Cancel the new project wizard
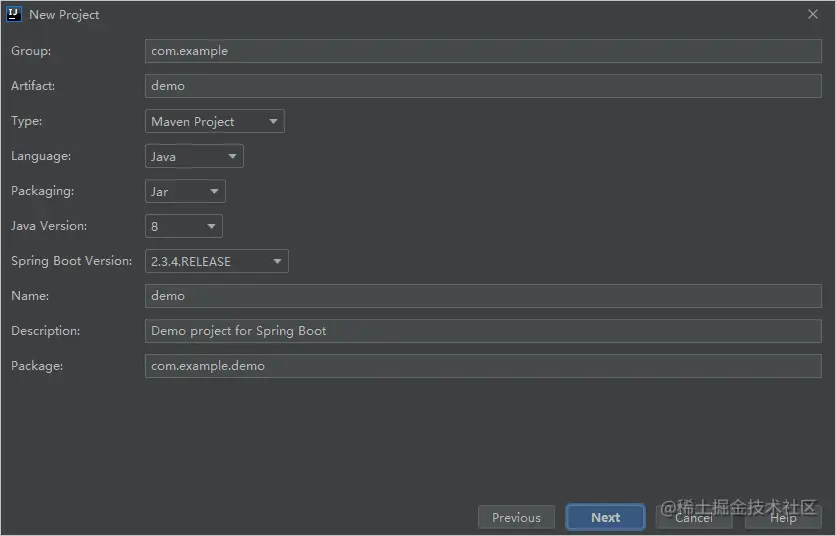The width and height of the screenshot is (836, 536). 694,517
